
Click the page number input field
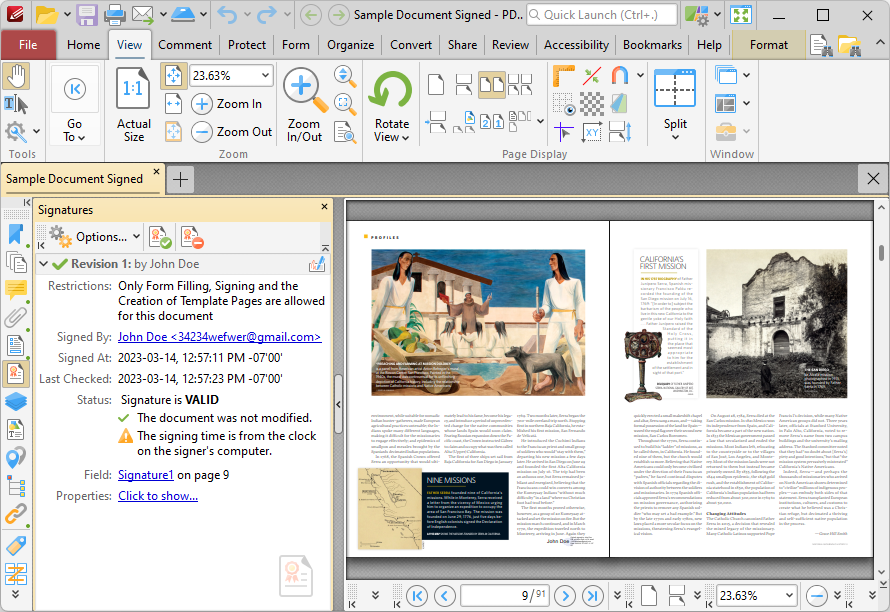point(505,596)
